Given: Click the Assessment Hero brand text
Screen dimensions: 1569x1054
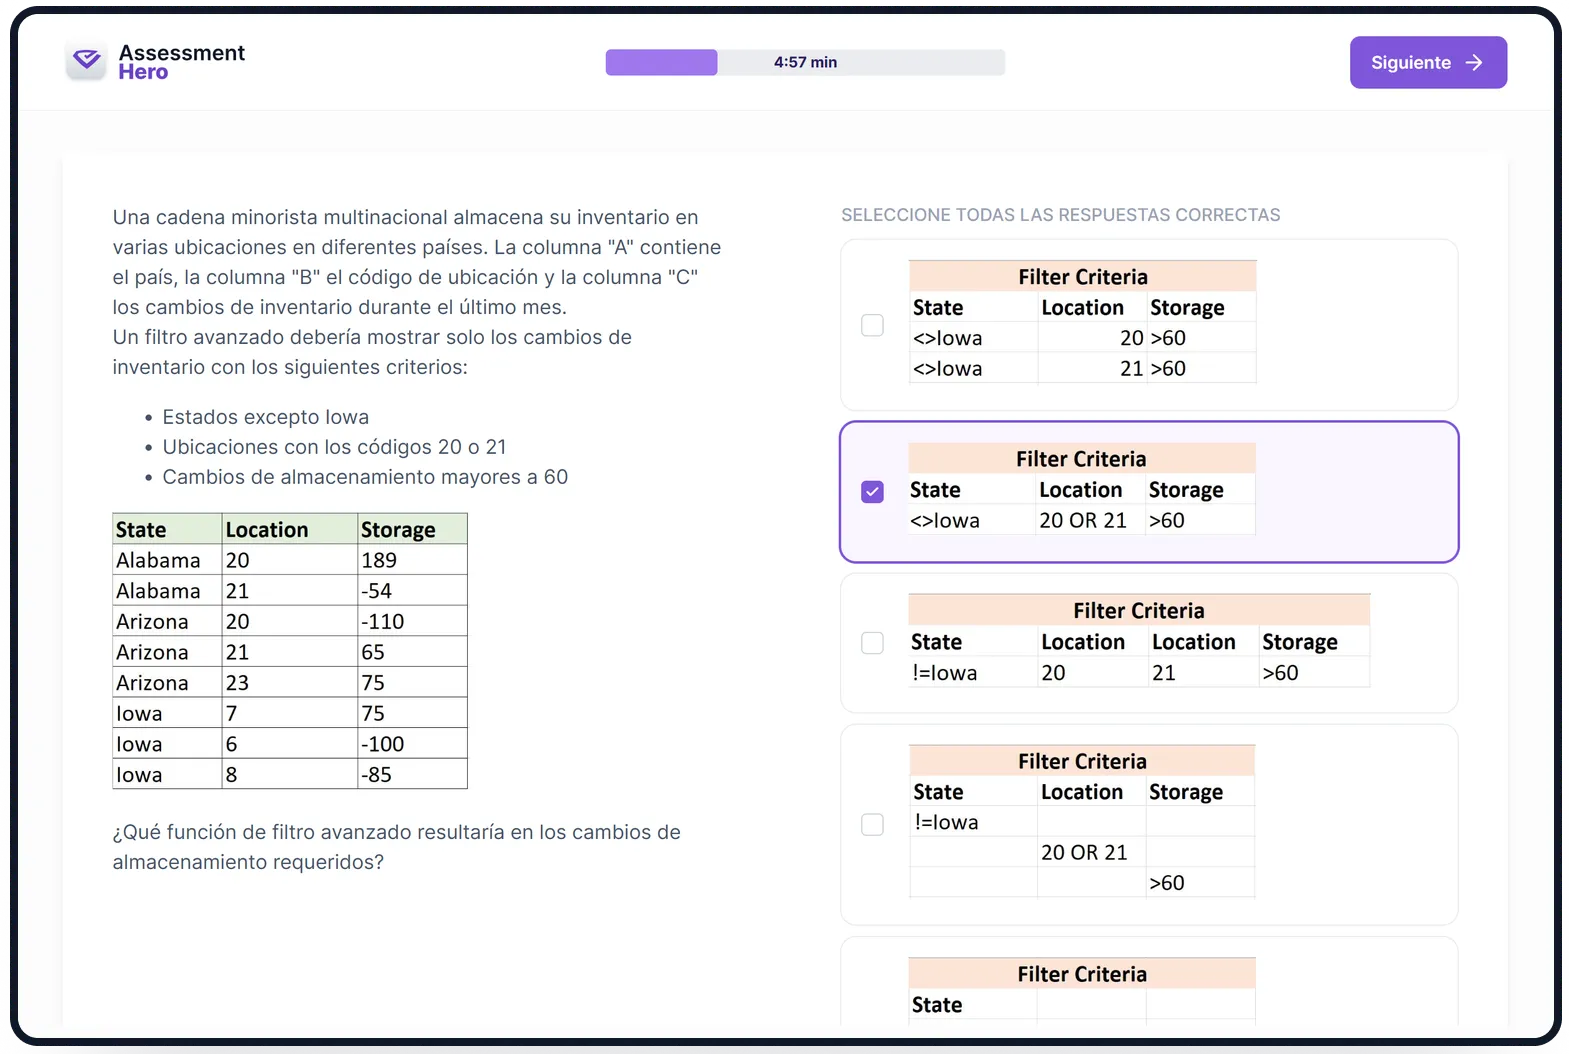Looking at the screenshot, I should pyautogui.click(x=181, y=62).
